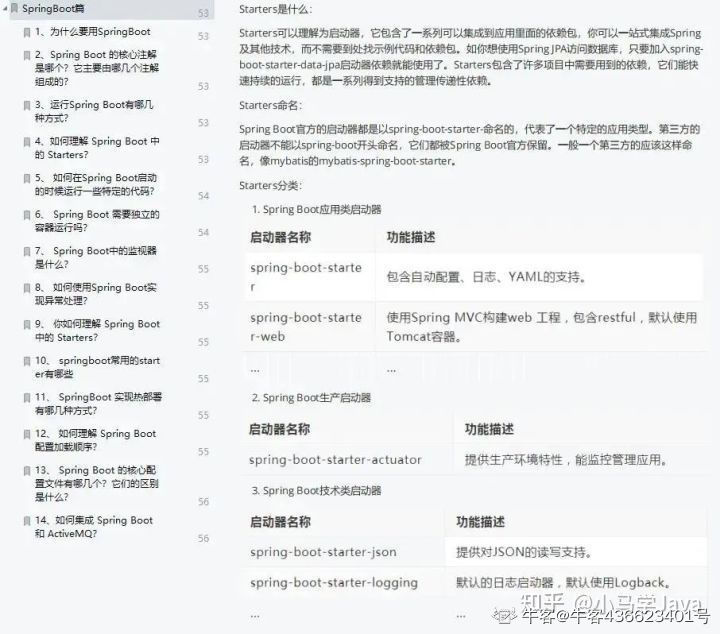
Task: Click the 'Starters分类:' heading text
Action: tap(270, 186)
